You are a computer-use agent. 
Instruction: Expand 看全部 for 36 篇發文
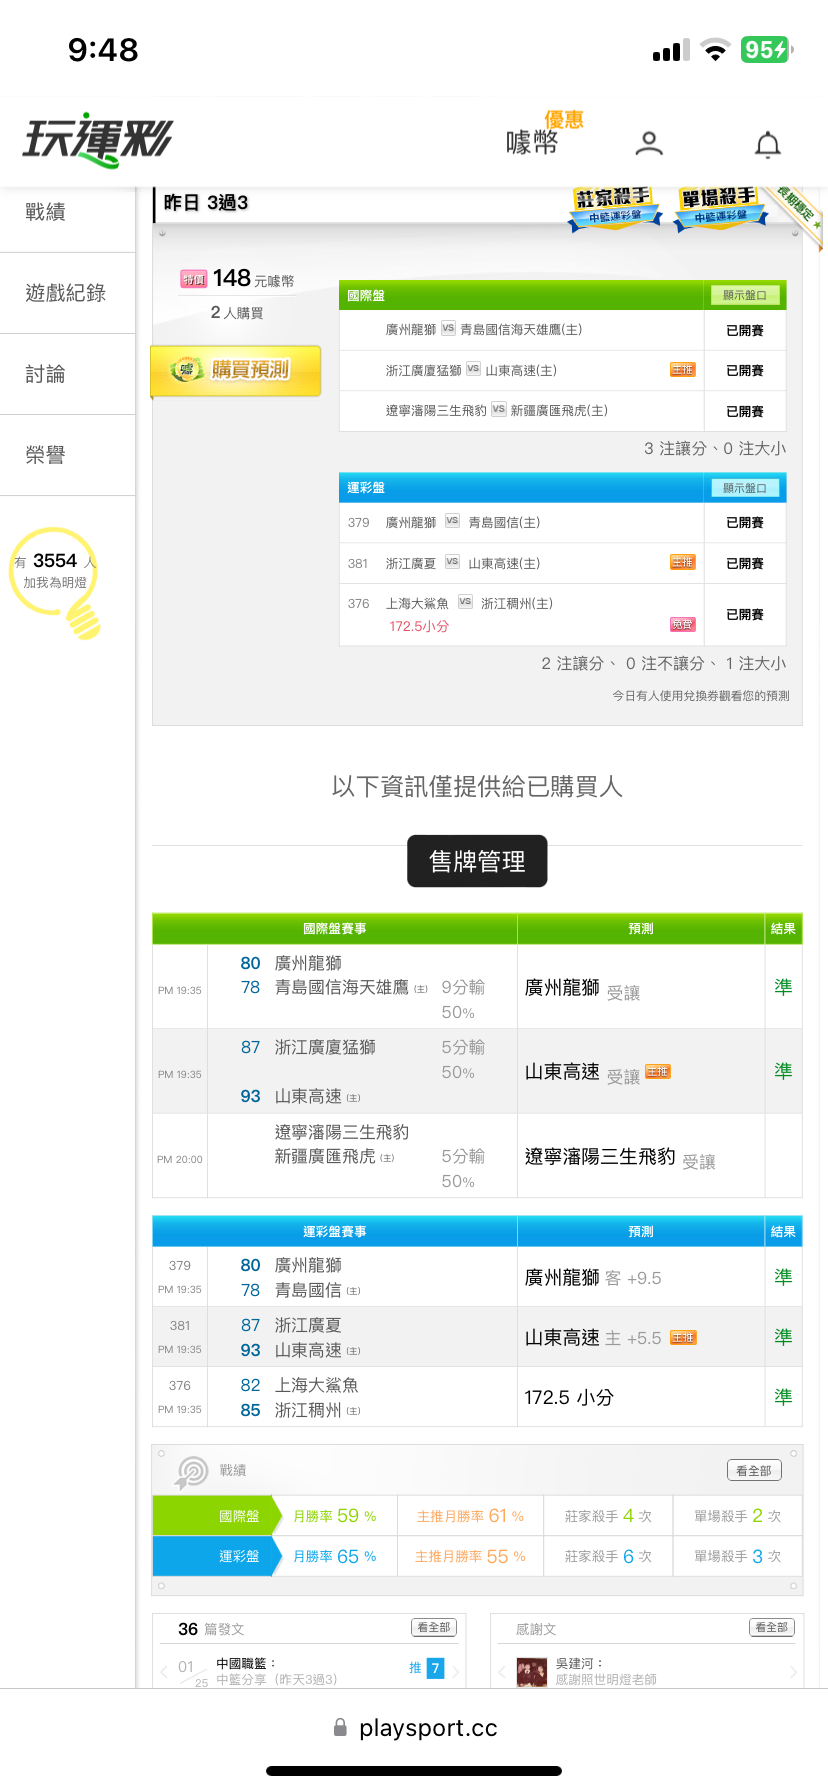433,1628
